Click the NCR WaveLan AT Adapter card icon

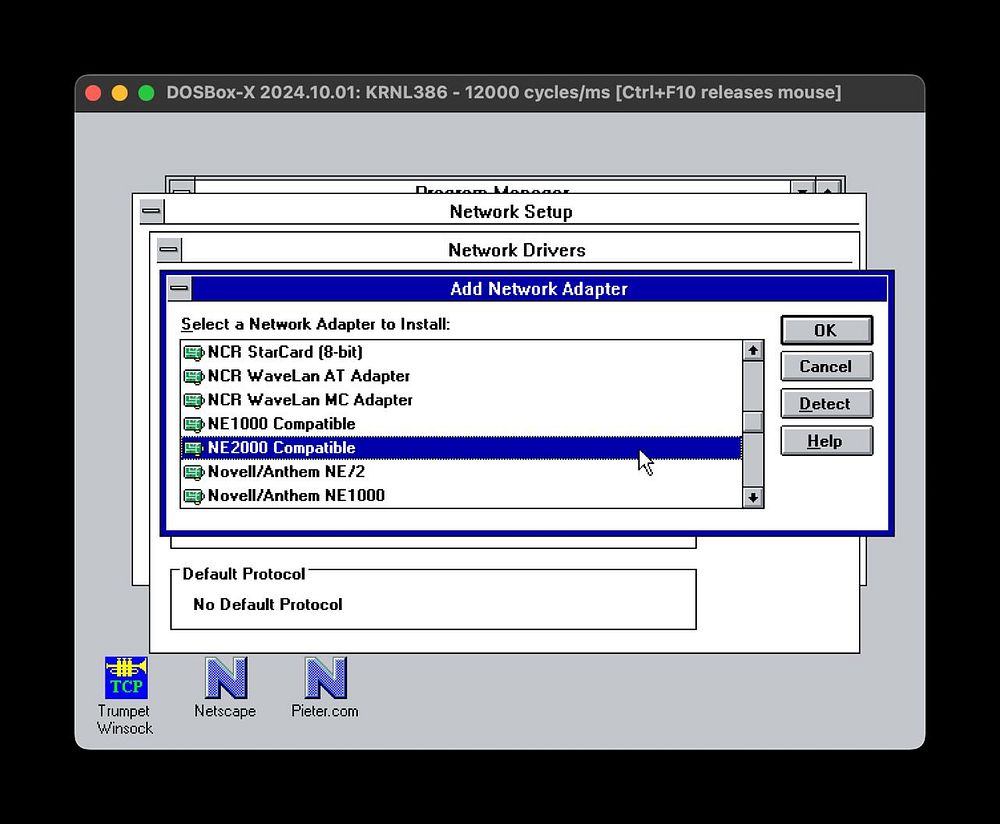coord(193,376)
